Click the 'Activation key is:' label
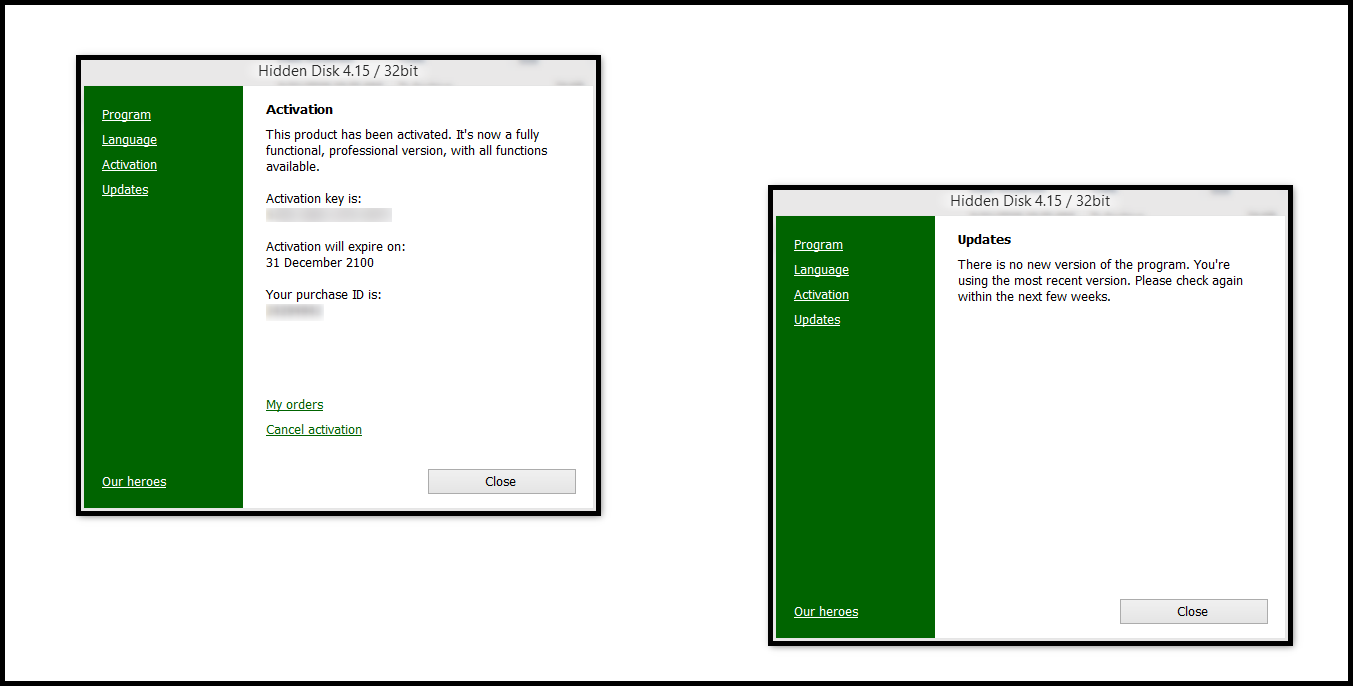1353x686 pixels. (314, 199)
